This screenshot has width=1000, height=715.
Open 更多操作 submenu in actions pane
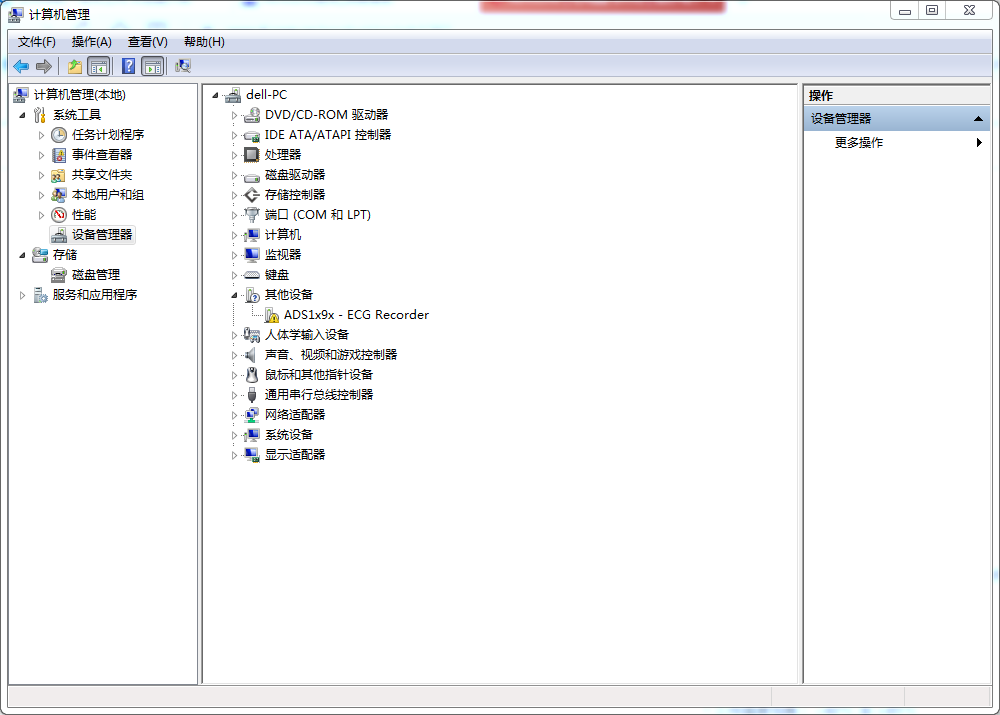[x=897, y=143]
